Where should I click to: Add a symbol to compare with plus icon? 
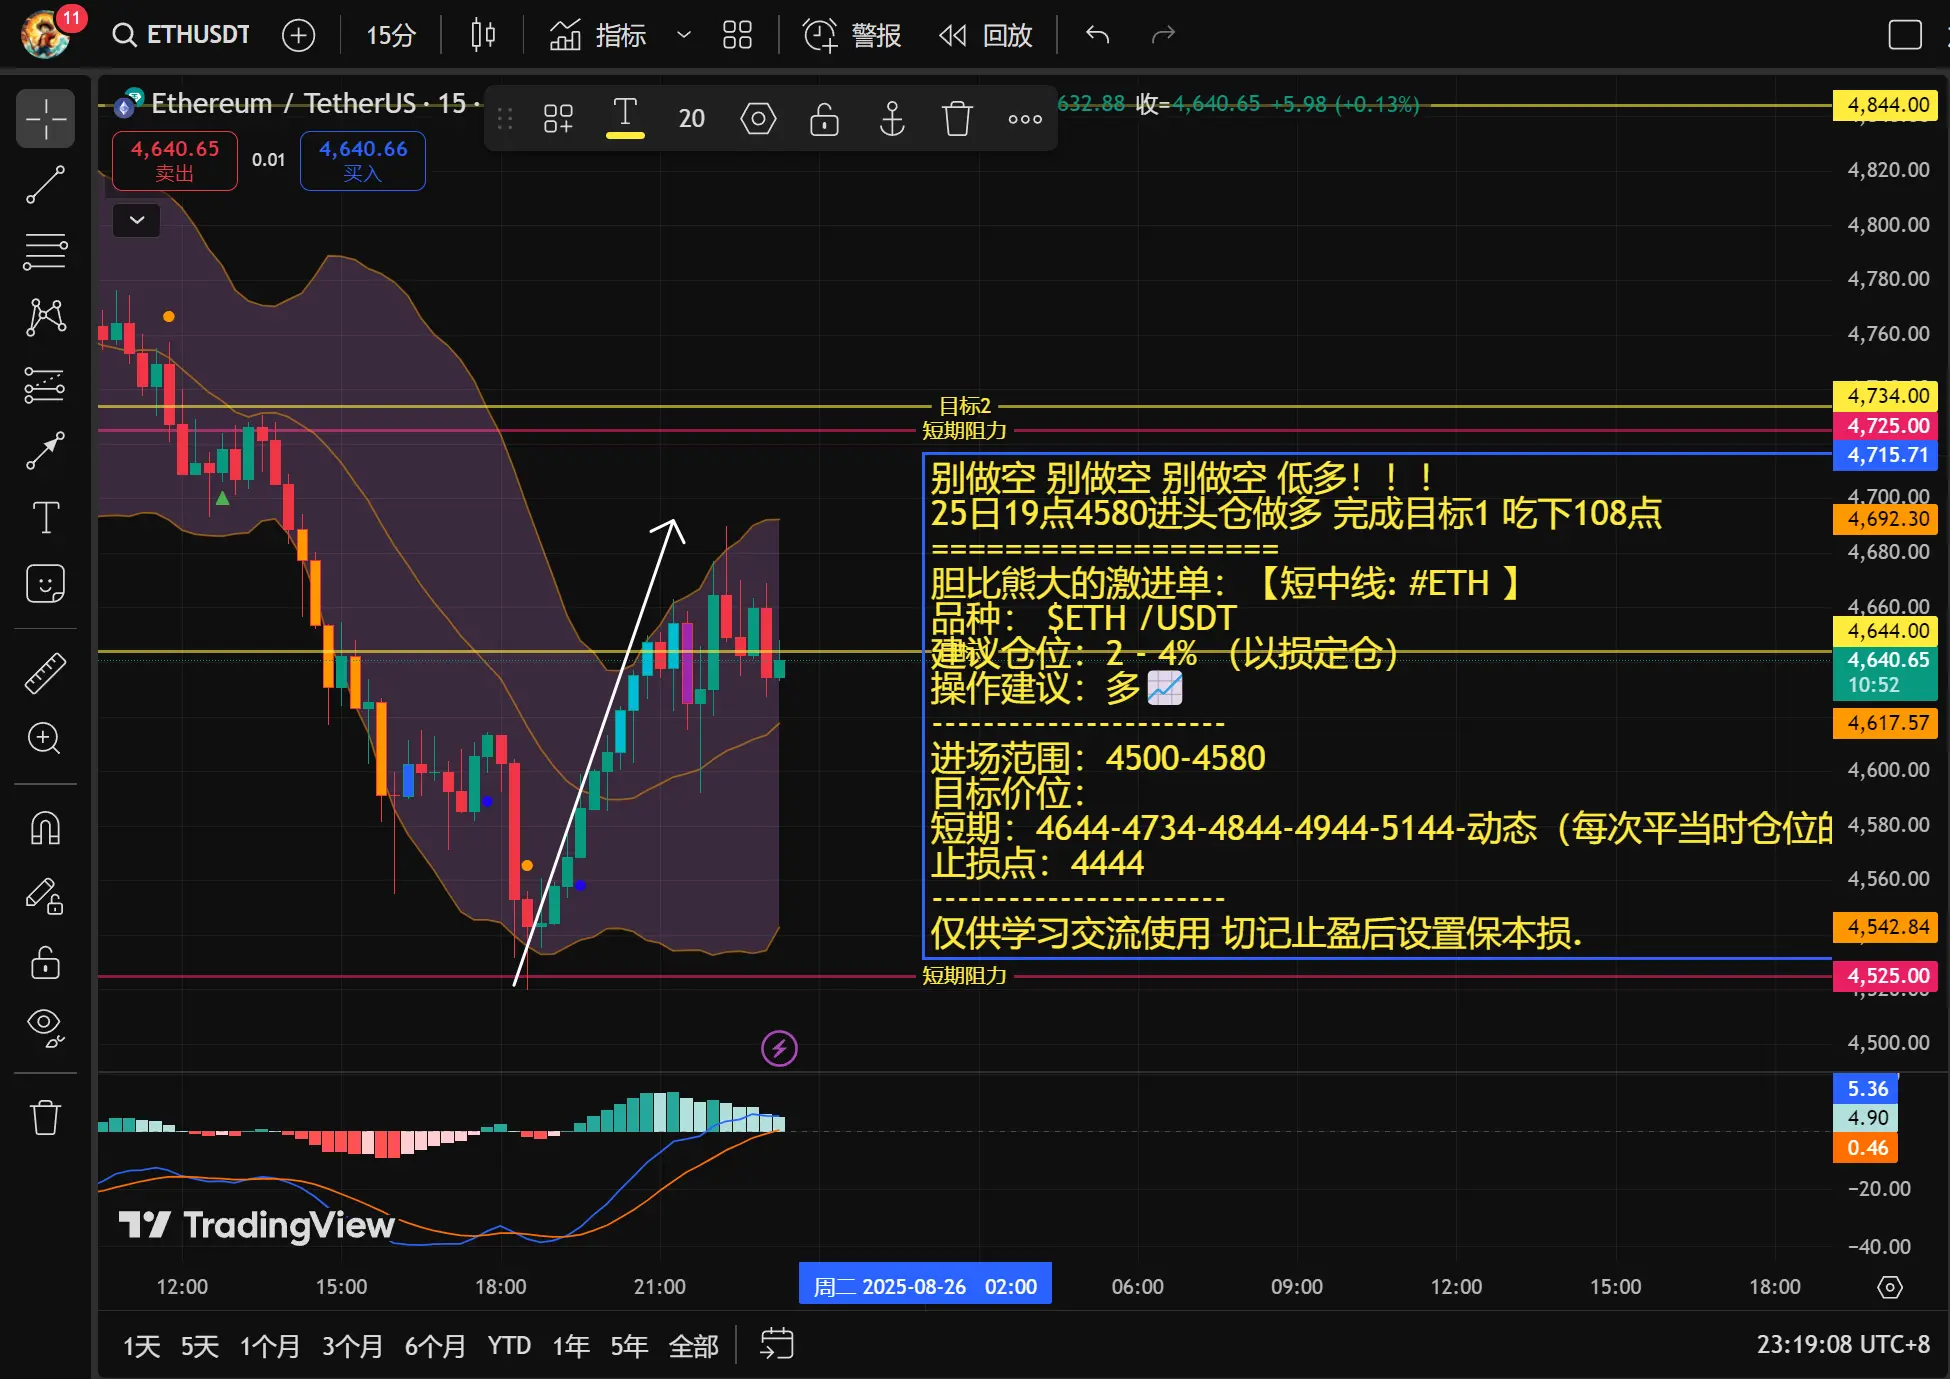click(298, 35)
